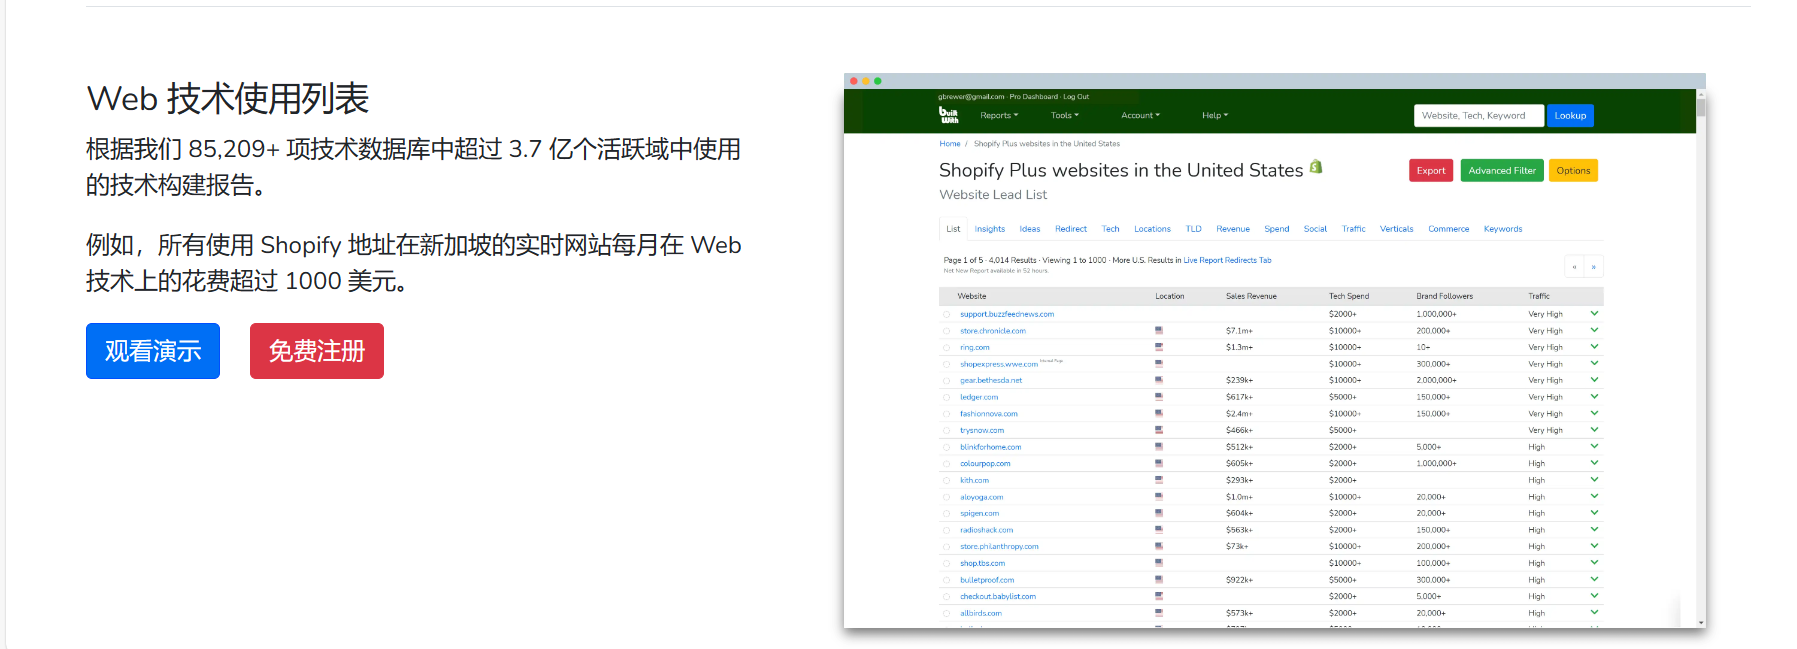Open the store.philanthropy.com link
Image resolution: width=1797 pixels, height=649 pixels.
point(999,547)
